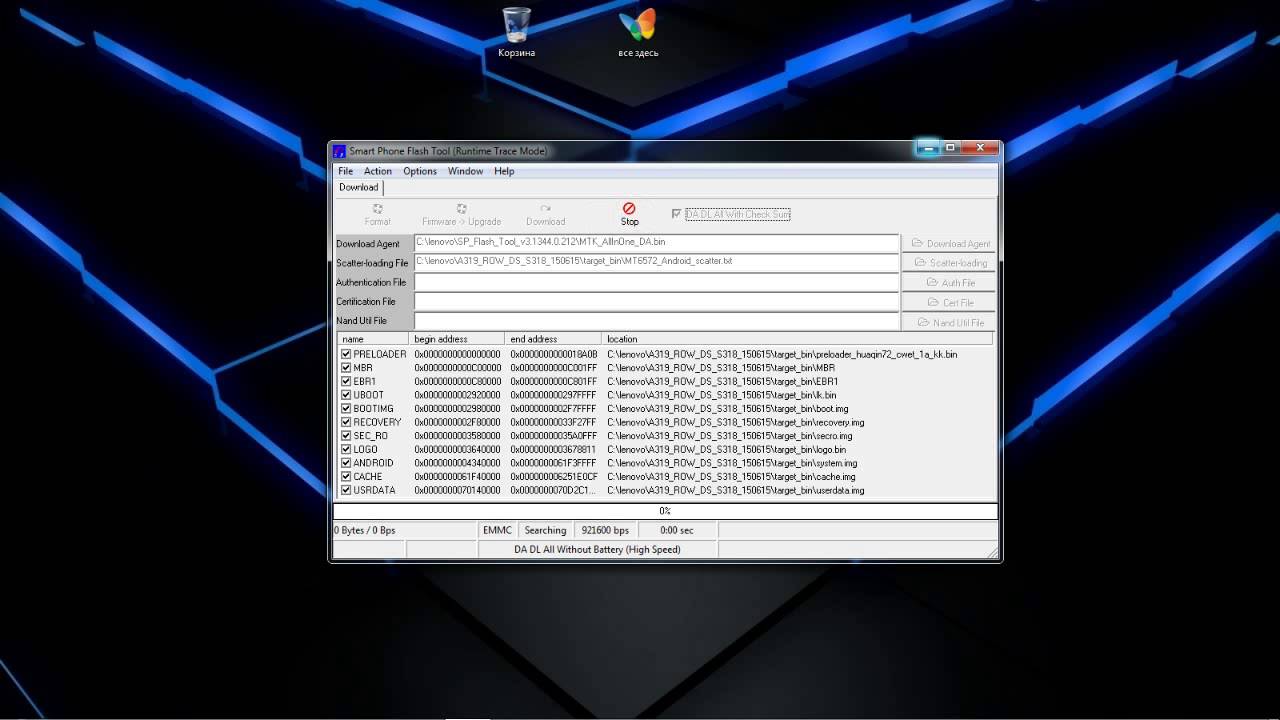Open the Help menu
This screenshot has height=720, width=1280.
click(x=504, y=171)
